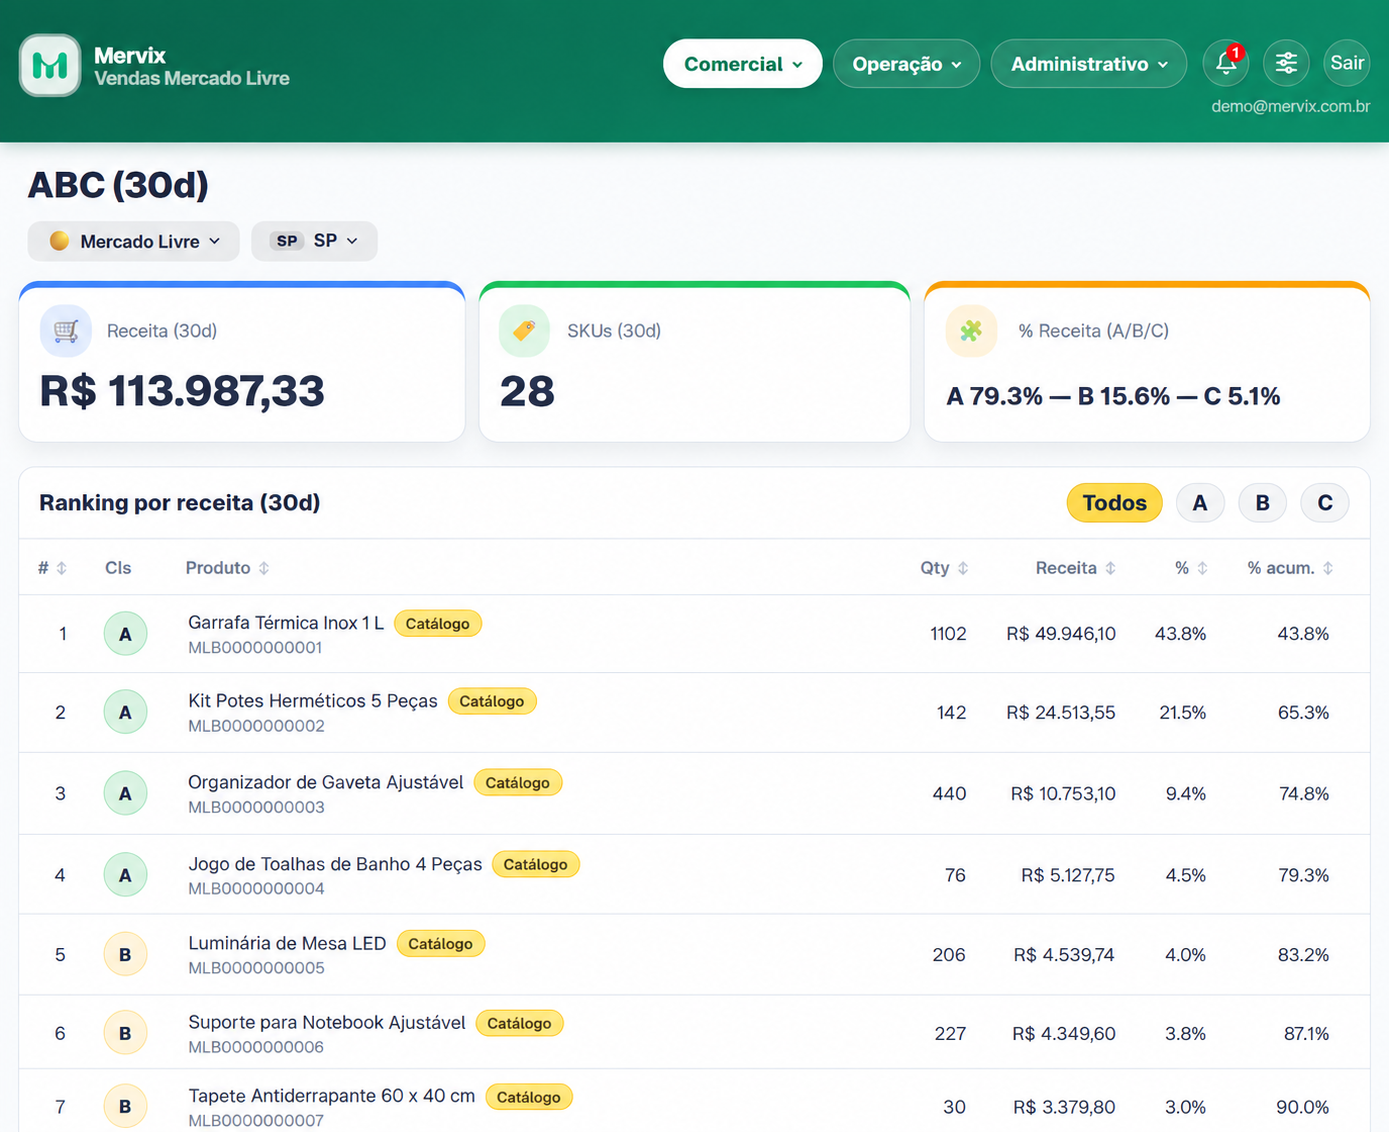Image resolution: width=1389 pixels, height=1132 pixels.
Task: Sort by the % column header
Action: [1191, 568]
